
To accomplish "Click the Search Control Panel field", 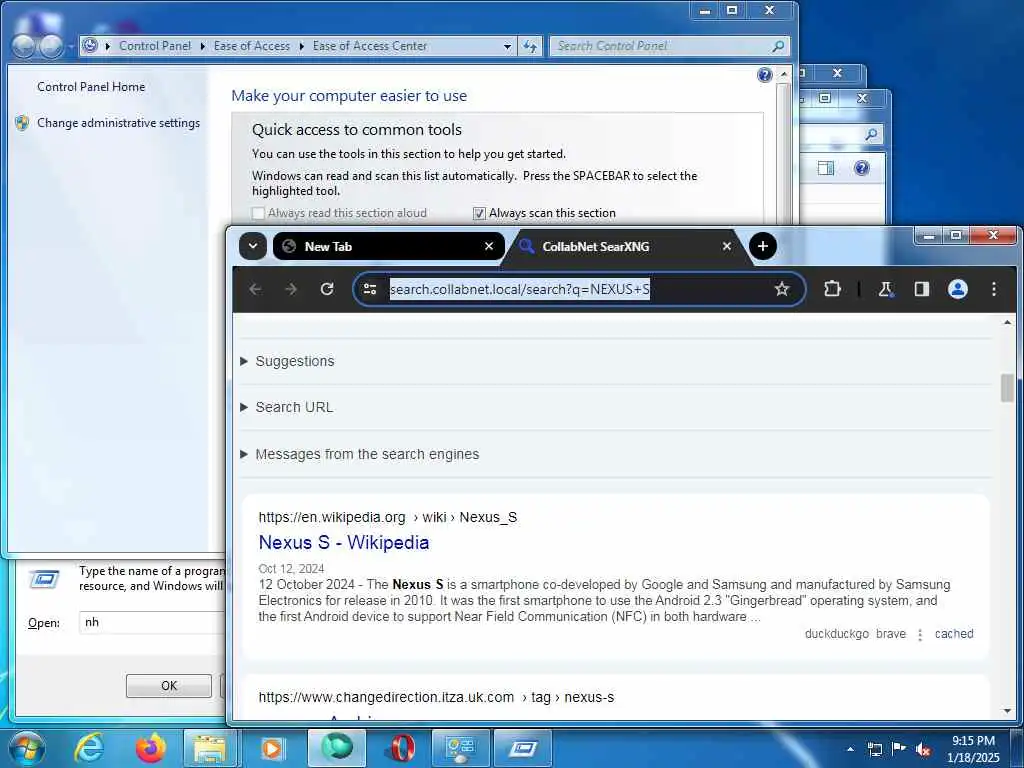I will (660, 46).
